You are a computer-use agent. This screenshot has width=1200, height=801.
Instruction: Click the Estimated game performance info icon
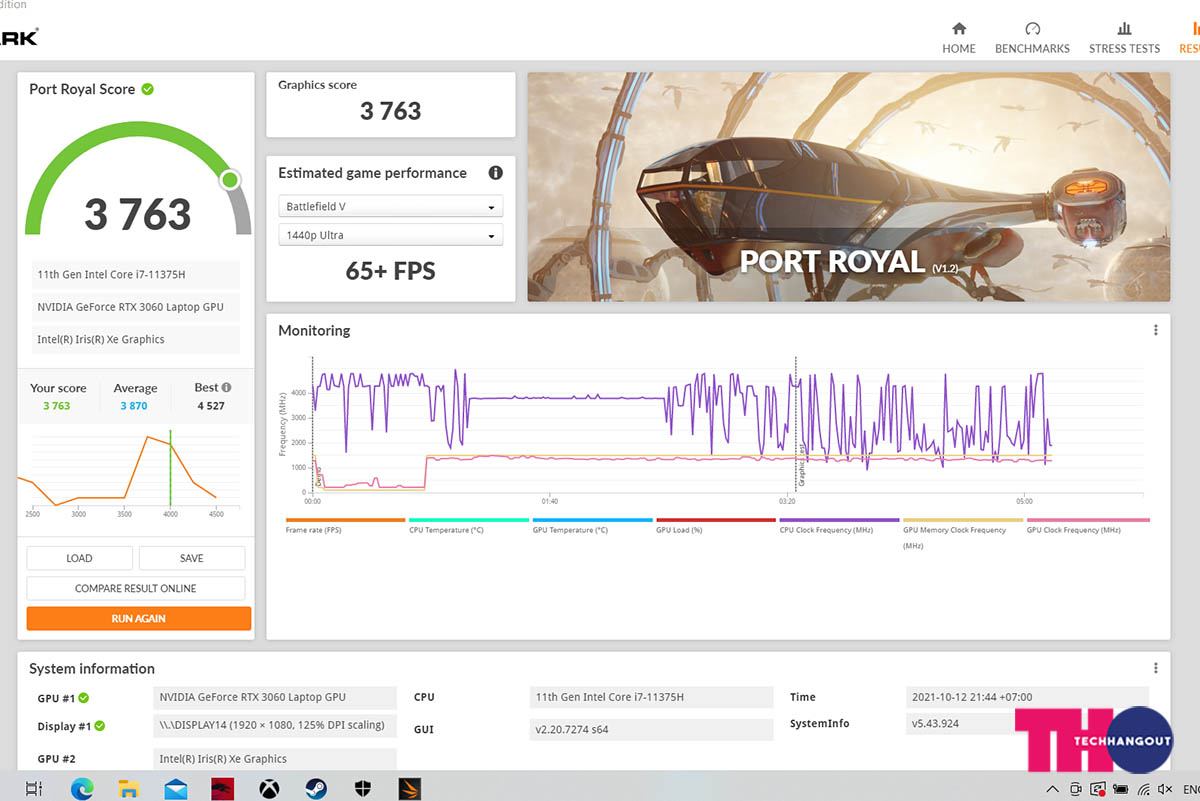[x=495, y=173]
